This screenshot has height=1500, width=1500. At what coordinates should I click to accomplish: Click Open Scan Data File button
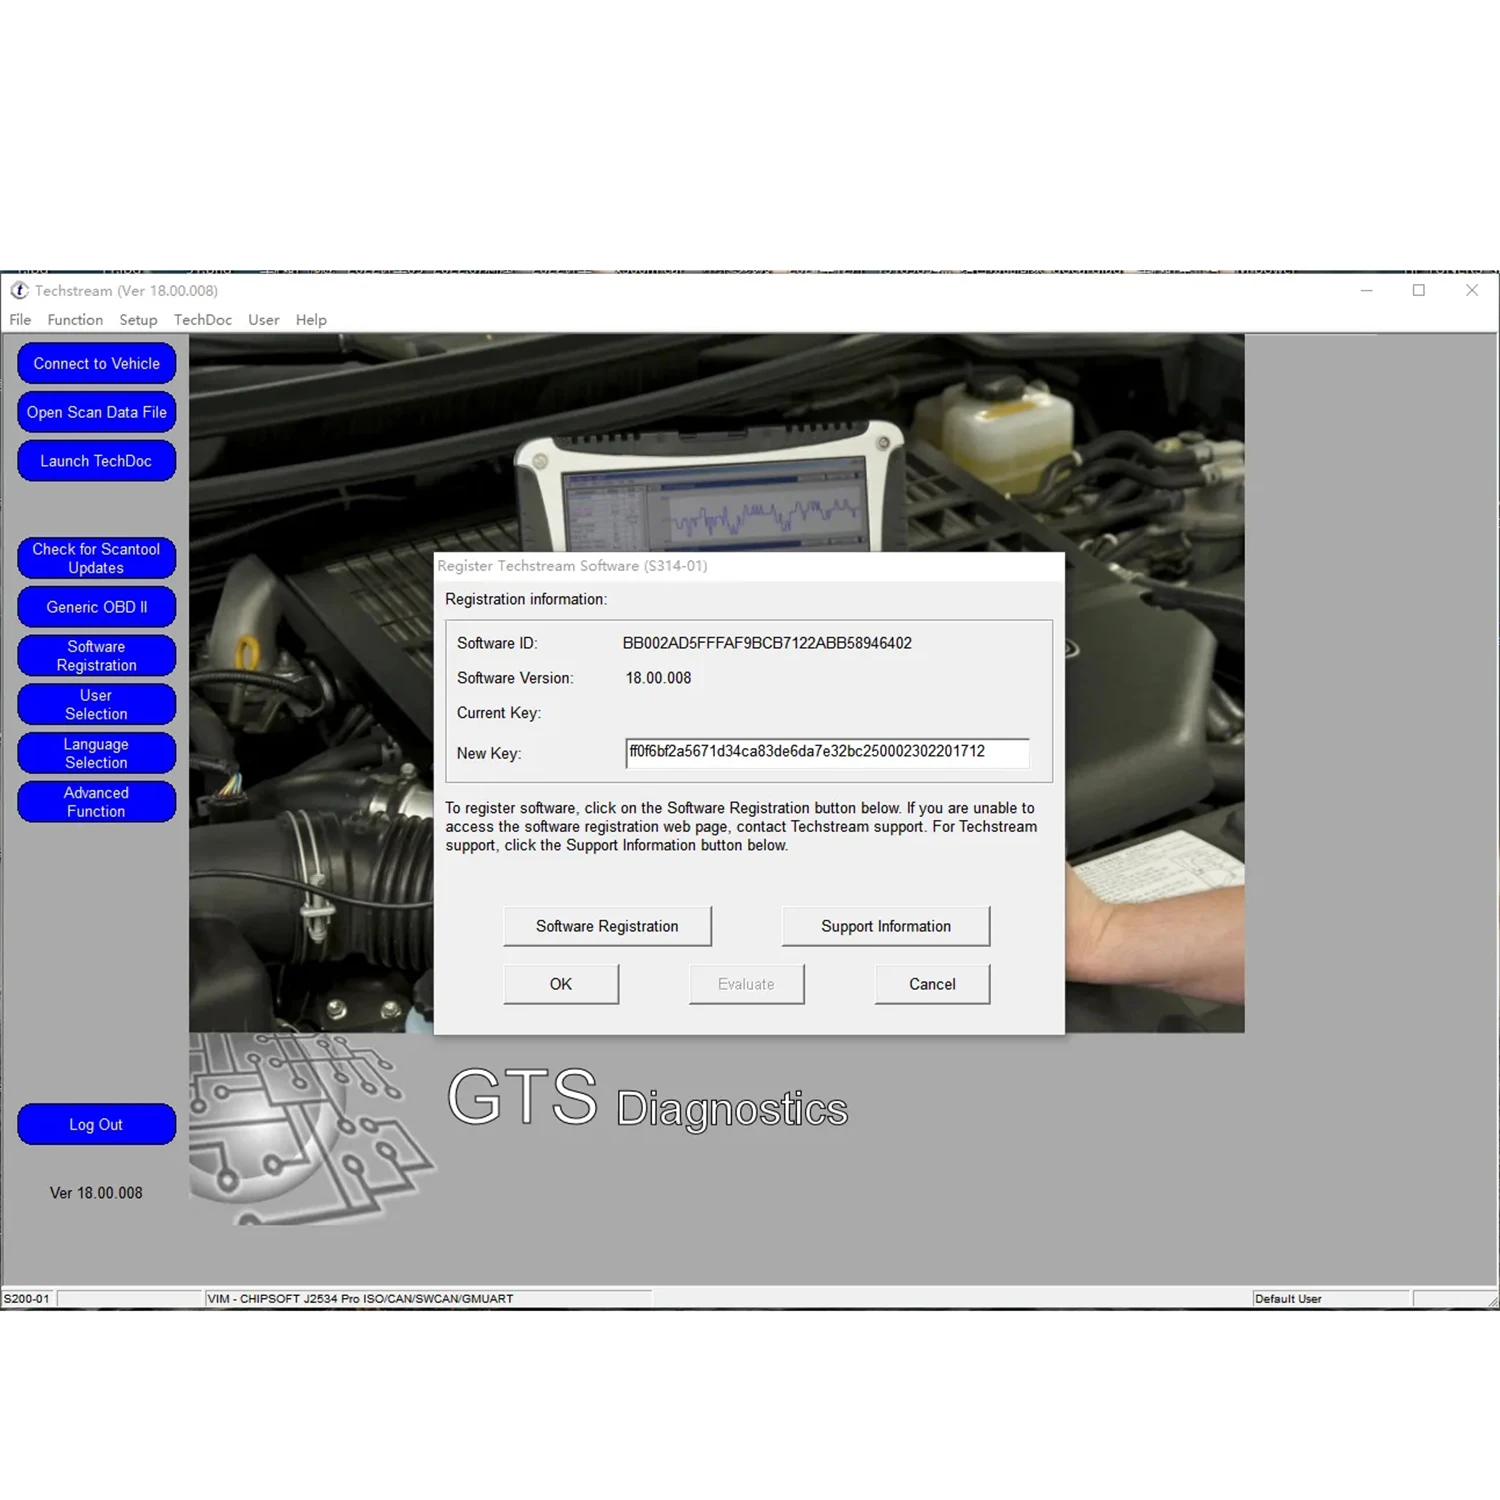tap(97, 412)
